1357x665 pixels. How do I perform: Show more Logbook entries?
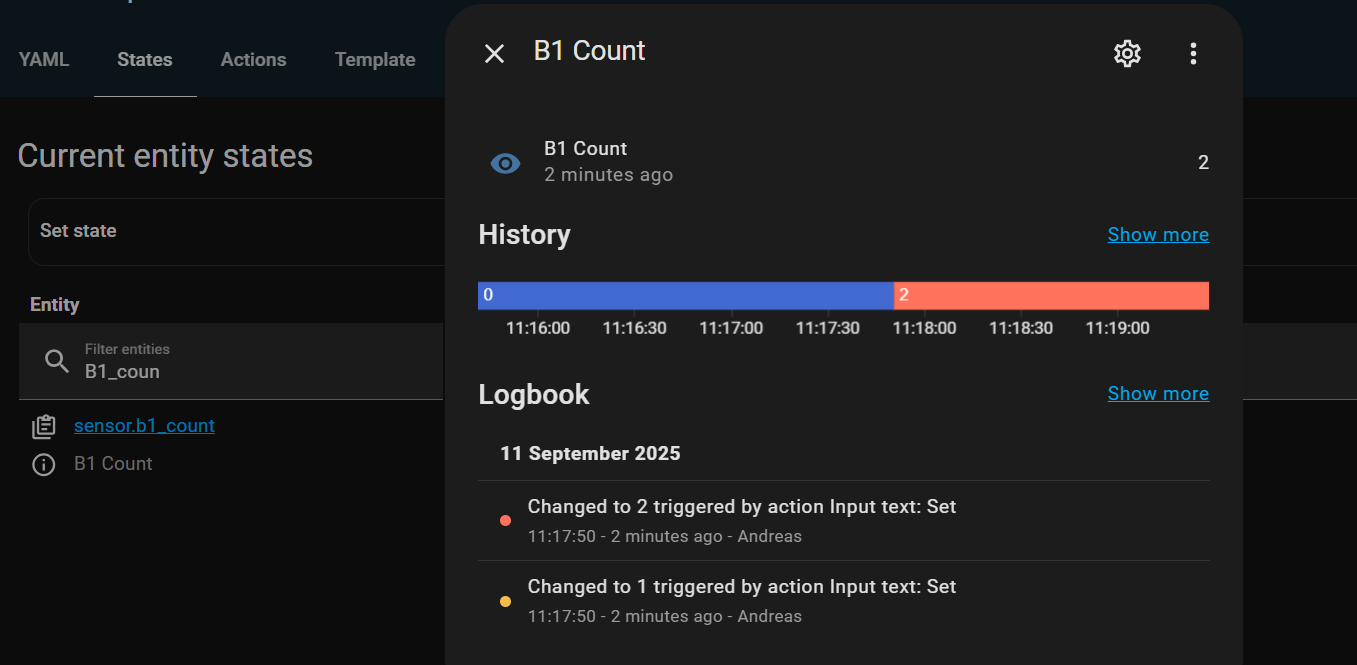[x=1158, y=394]
